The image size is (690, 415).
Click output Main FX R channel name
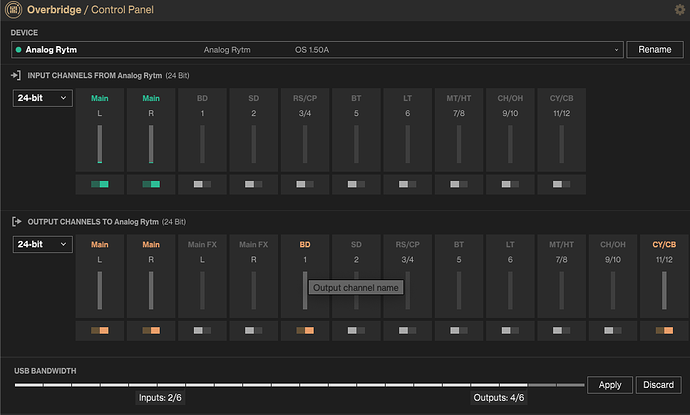[x=253, y=245]
